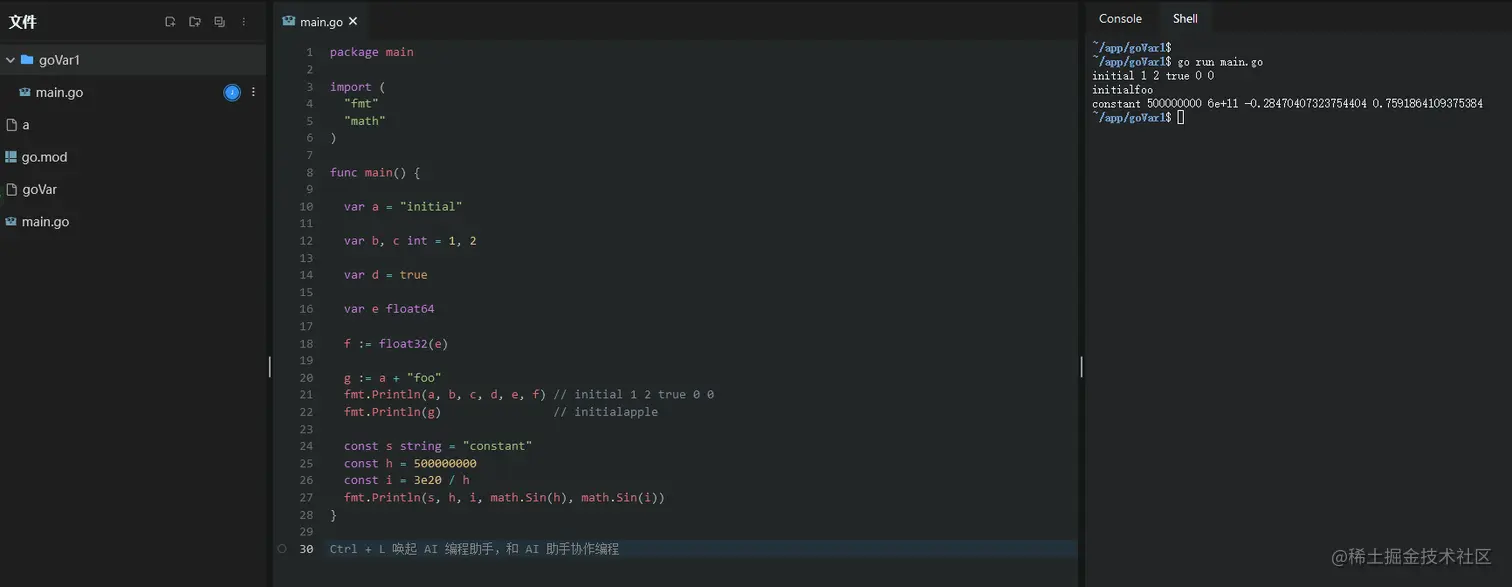Viewport: 1512px width, 587px height.
Task: Click the "math" import line
Action: point(364,121)
